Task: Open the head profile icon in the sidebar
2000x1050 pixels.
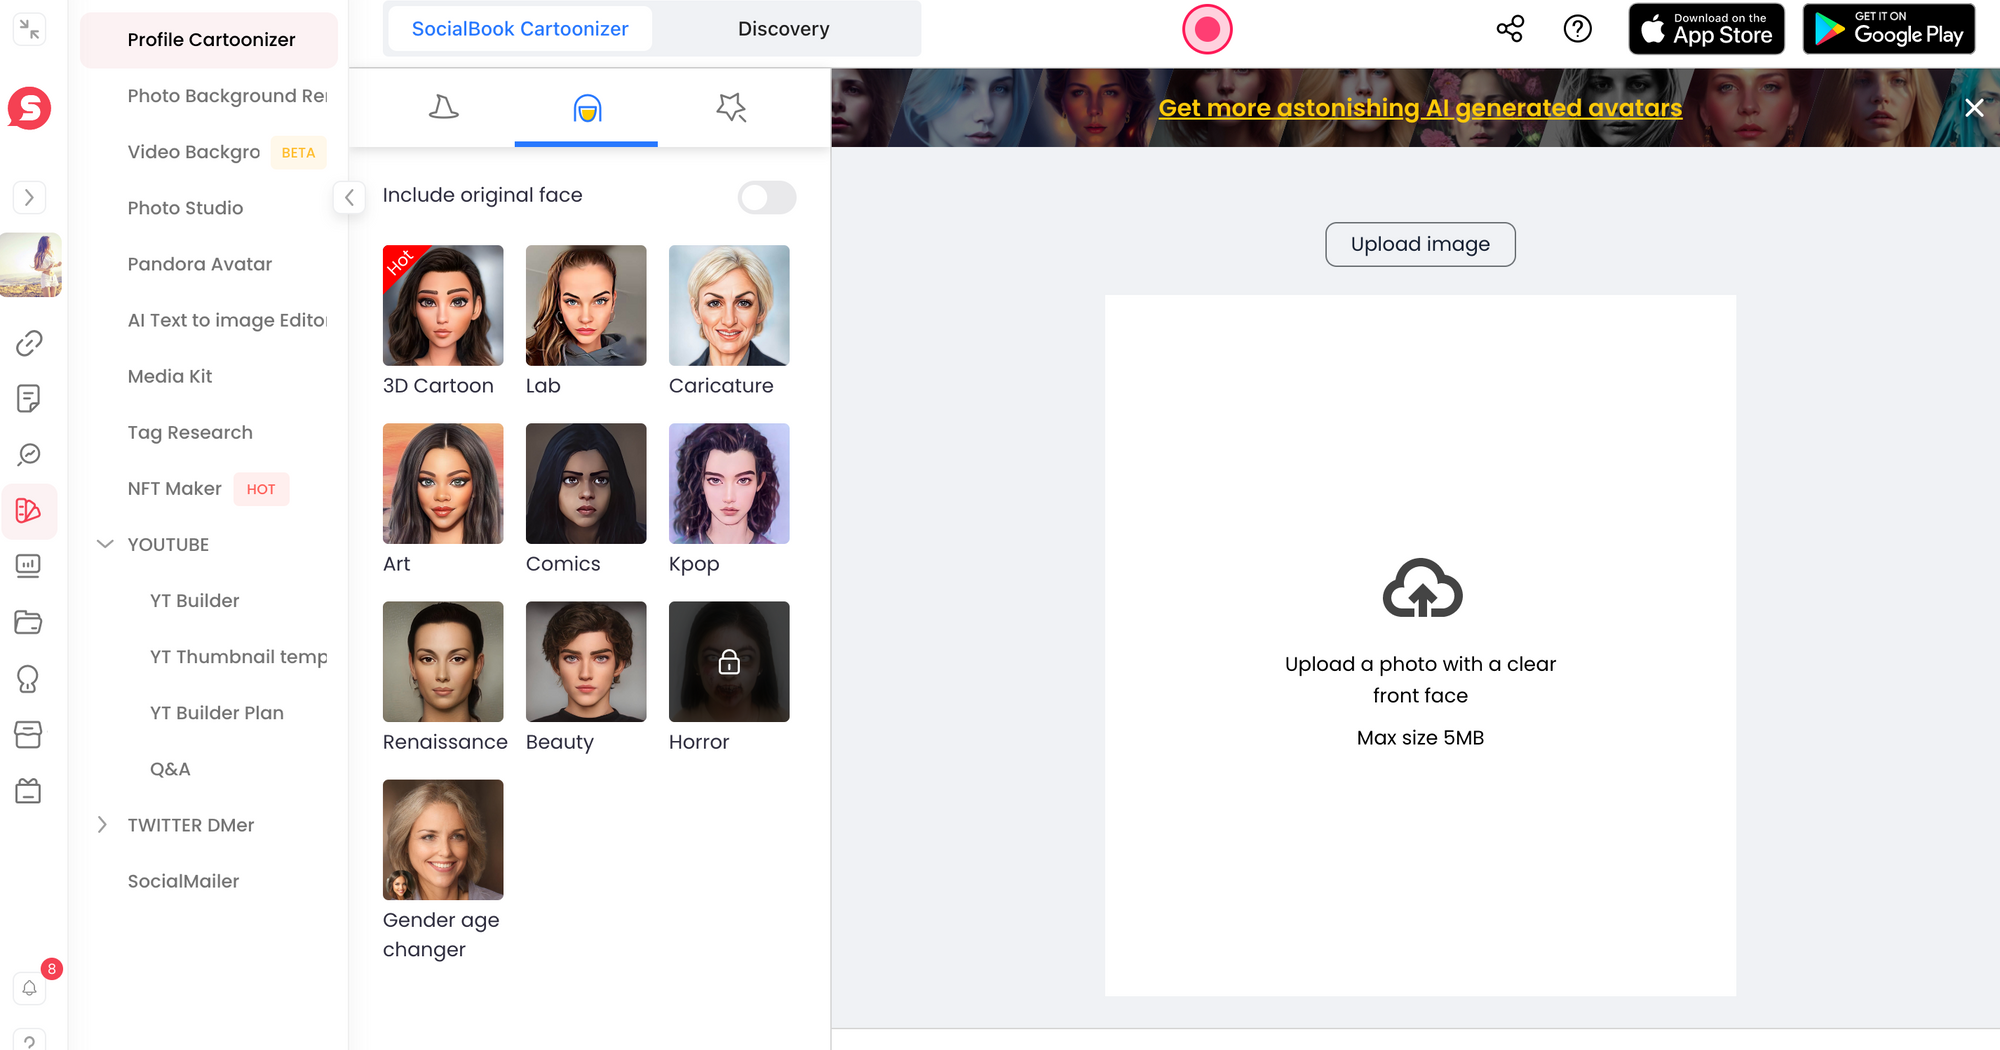Action: pyautogui.click(x=29, y=679)
